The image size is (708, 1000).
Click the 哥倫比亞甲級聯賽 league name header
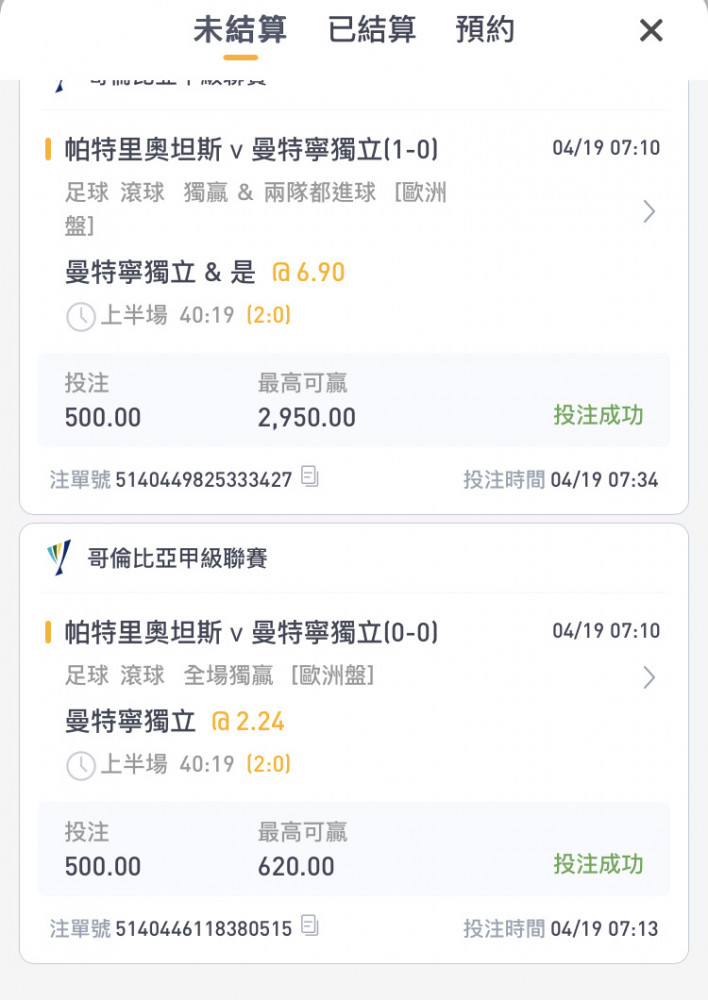[x=177, y=559]
